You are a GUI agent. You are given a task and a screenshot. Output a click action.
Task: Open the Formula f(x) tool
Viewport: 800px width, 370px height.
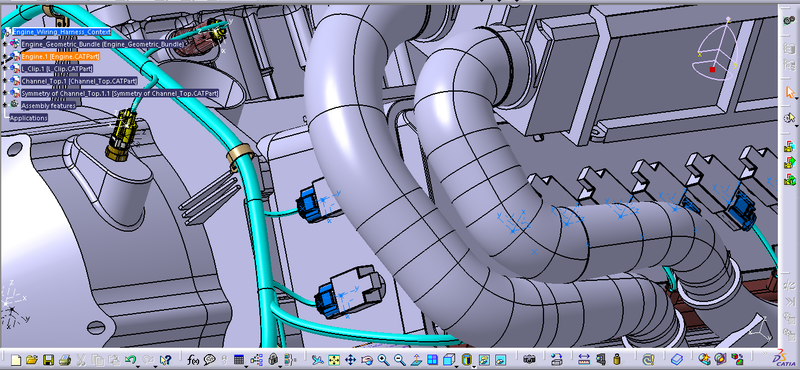[193, 360]
